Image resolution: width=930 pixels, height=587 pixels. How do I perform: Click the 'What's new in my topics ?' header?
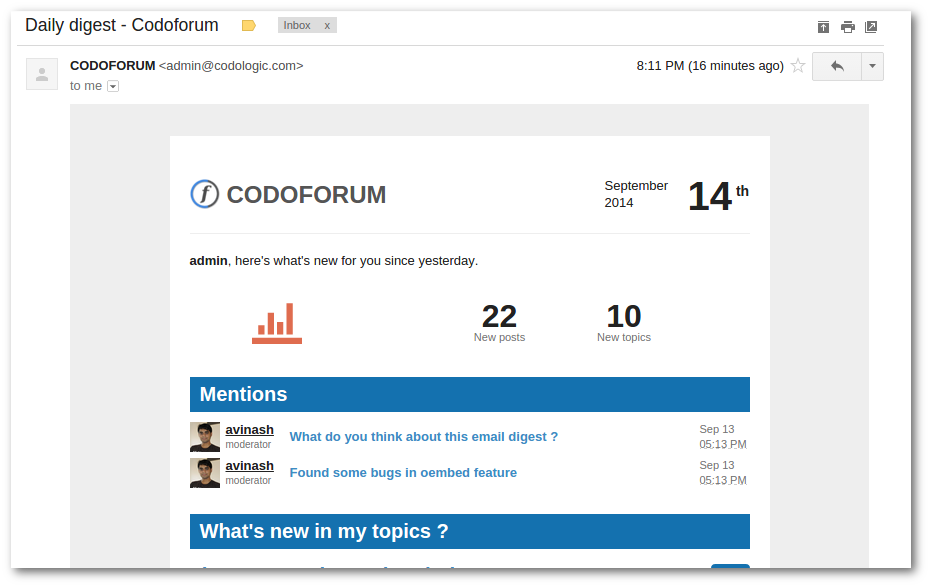pos(470,531)
